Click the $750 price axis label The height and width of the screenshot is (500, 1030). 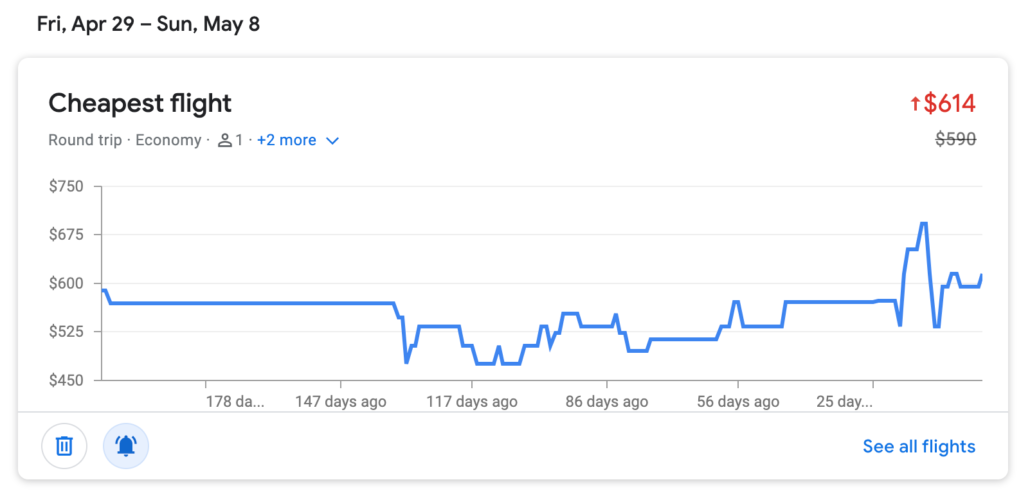[x=69, y=187]
